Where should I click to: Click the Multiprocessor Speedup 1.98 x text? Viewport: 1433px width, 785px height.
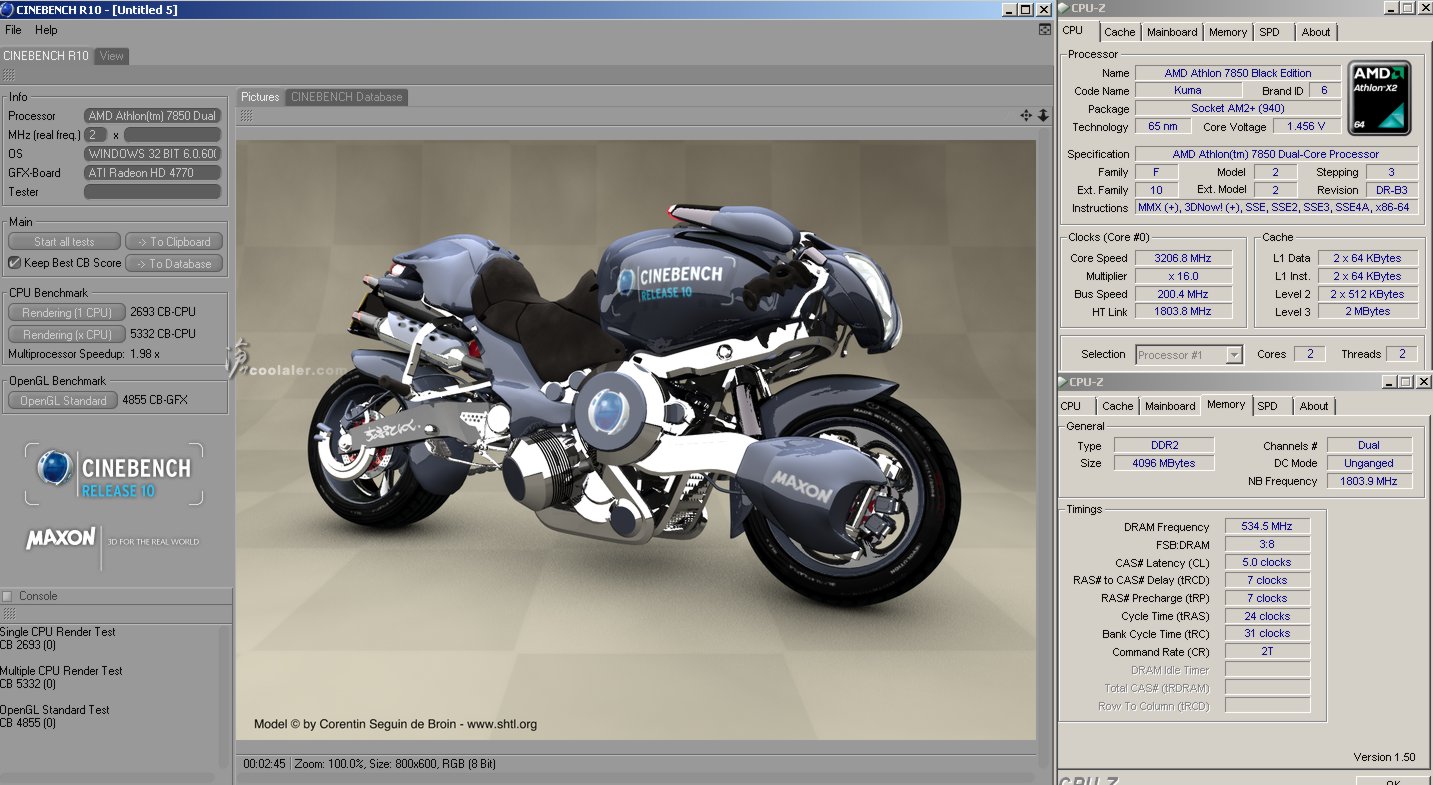pos(84,354)
